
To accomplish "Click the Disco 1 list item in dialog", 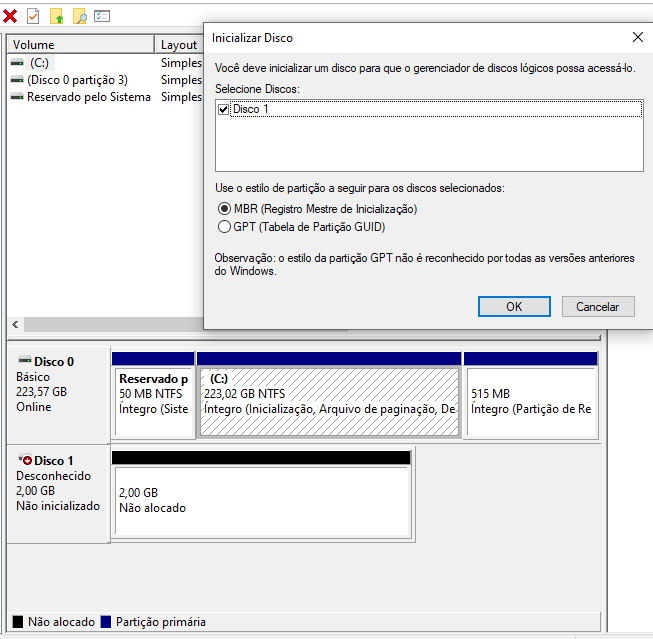I will pyautogui.click(x=436, y=109).
